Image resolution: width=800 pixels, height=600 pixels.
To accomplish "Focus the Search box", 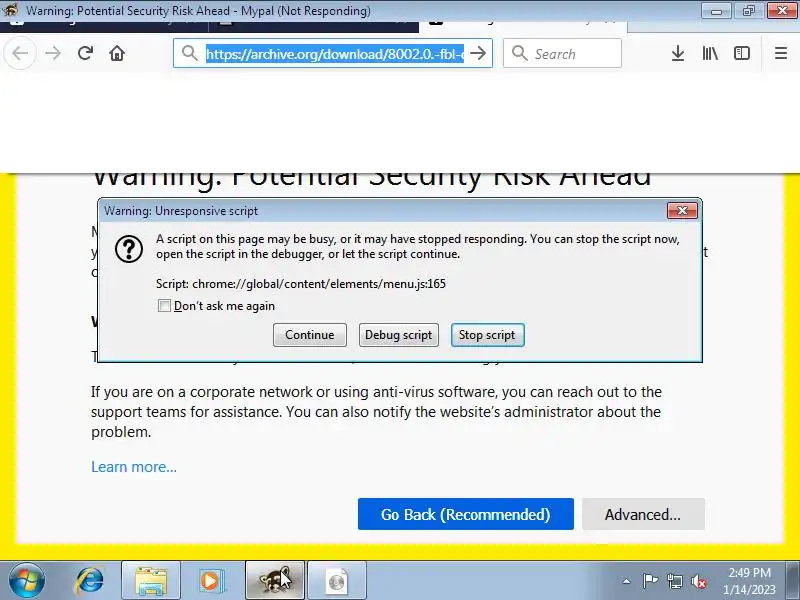I will 562,53.
